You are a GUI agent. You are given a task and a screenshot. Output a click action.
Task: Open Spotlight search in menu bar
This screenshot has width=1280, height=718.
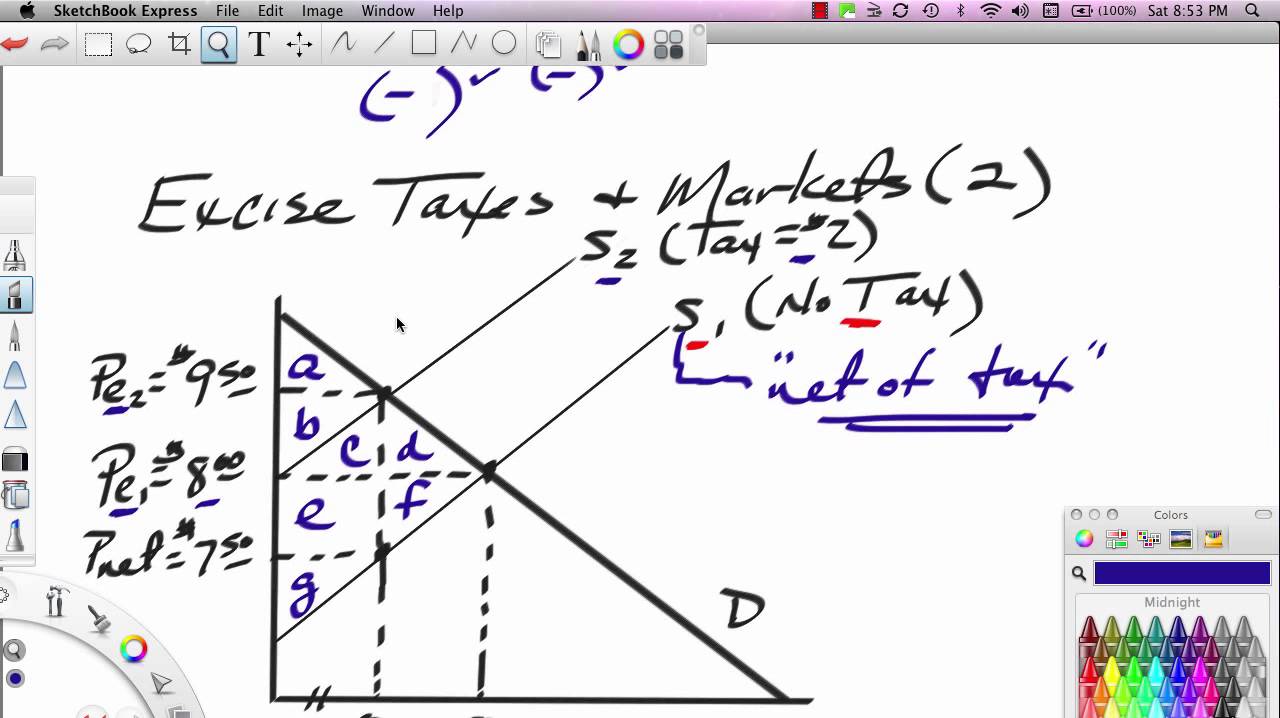tap(1252, 10)
